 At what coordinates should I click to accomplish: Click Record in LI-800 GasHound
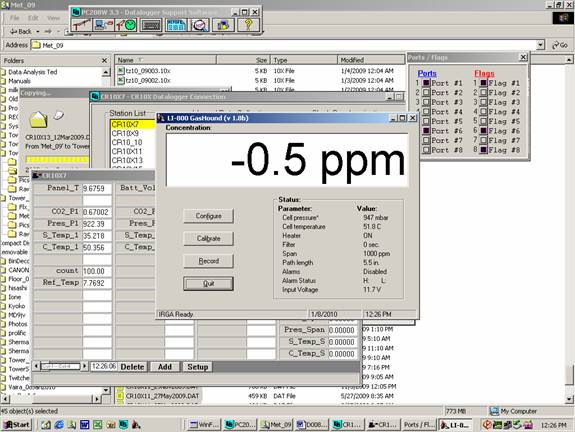pos(208,261)
